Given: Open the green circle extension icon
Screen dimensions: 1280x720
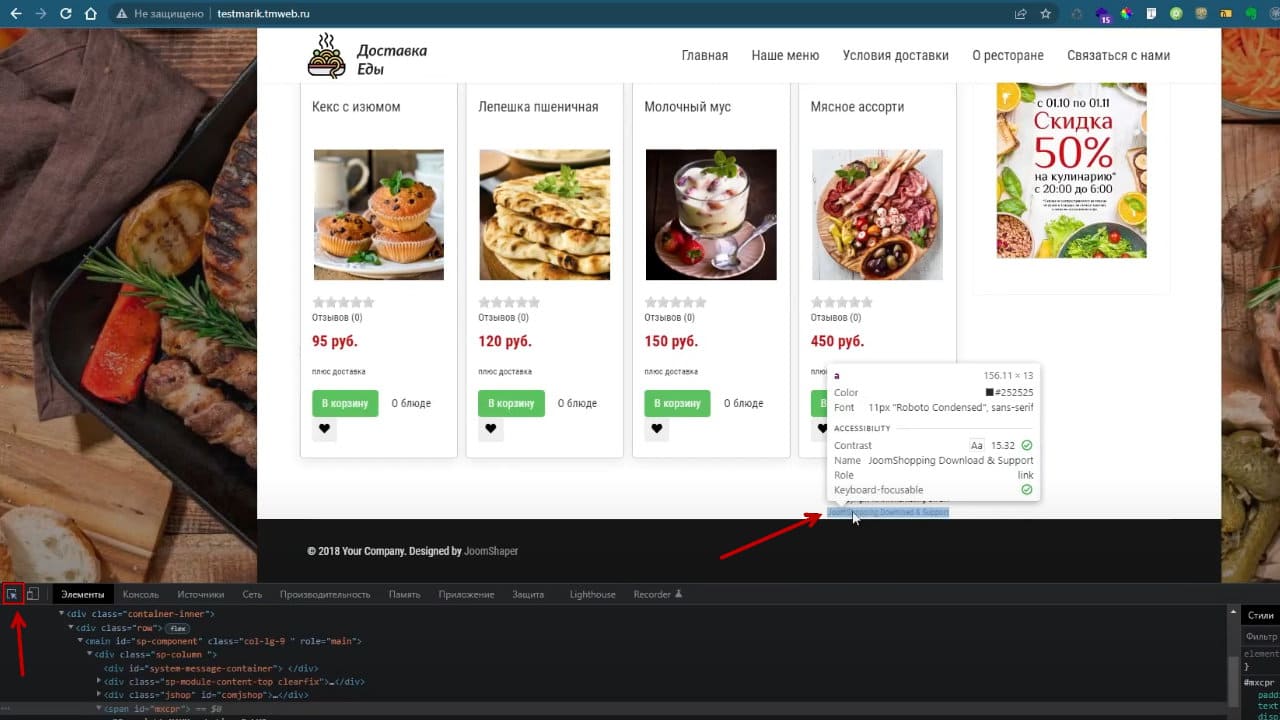Looking at the screenshot, I should (1176, 14).
